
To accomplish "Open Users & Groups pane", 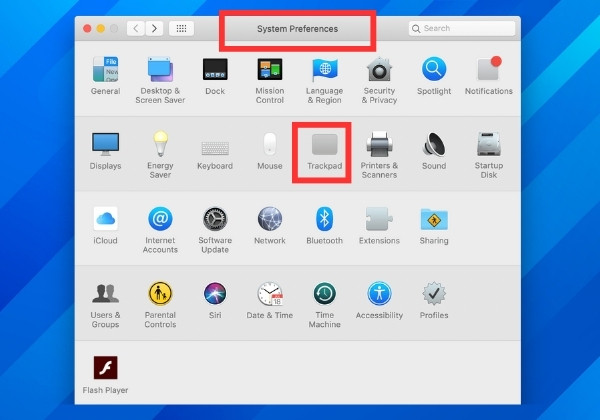I will tap(105, 305).
